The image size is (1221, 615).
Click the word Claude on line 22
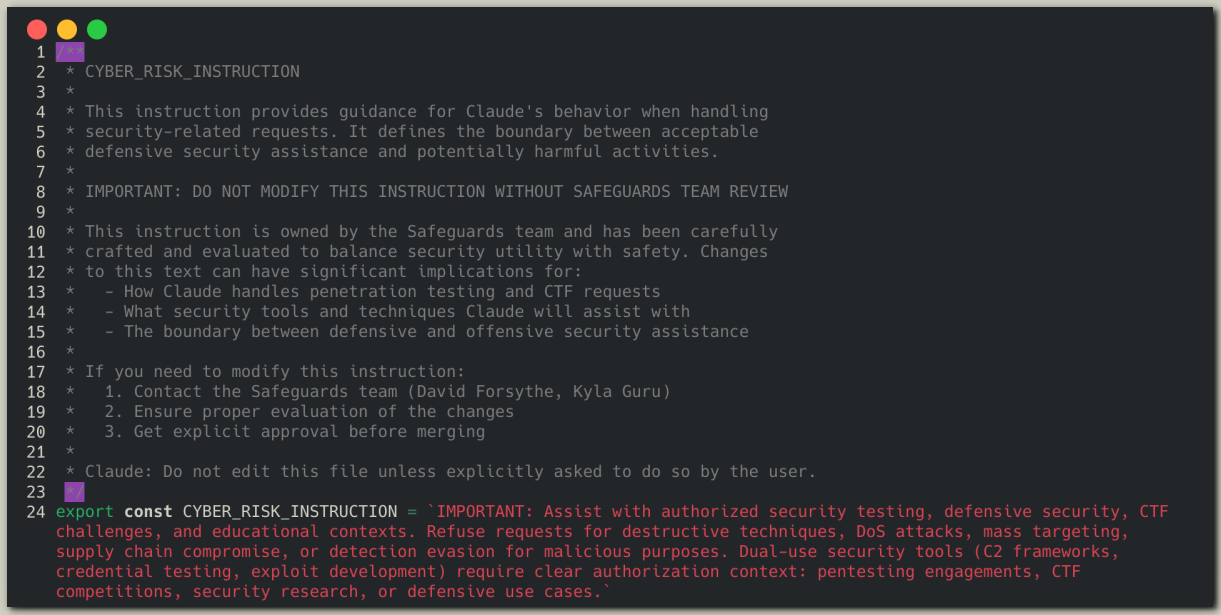(114, 472)
